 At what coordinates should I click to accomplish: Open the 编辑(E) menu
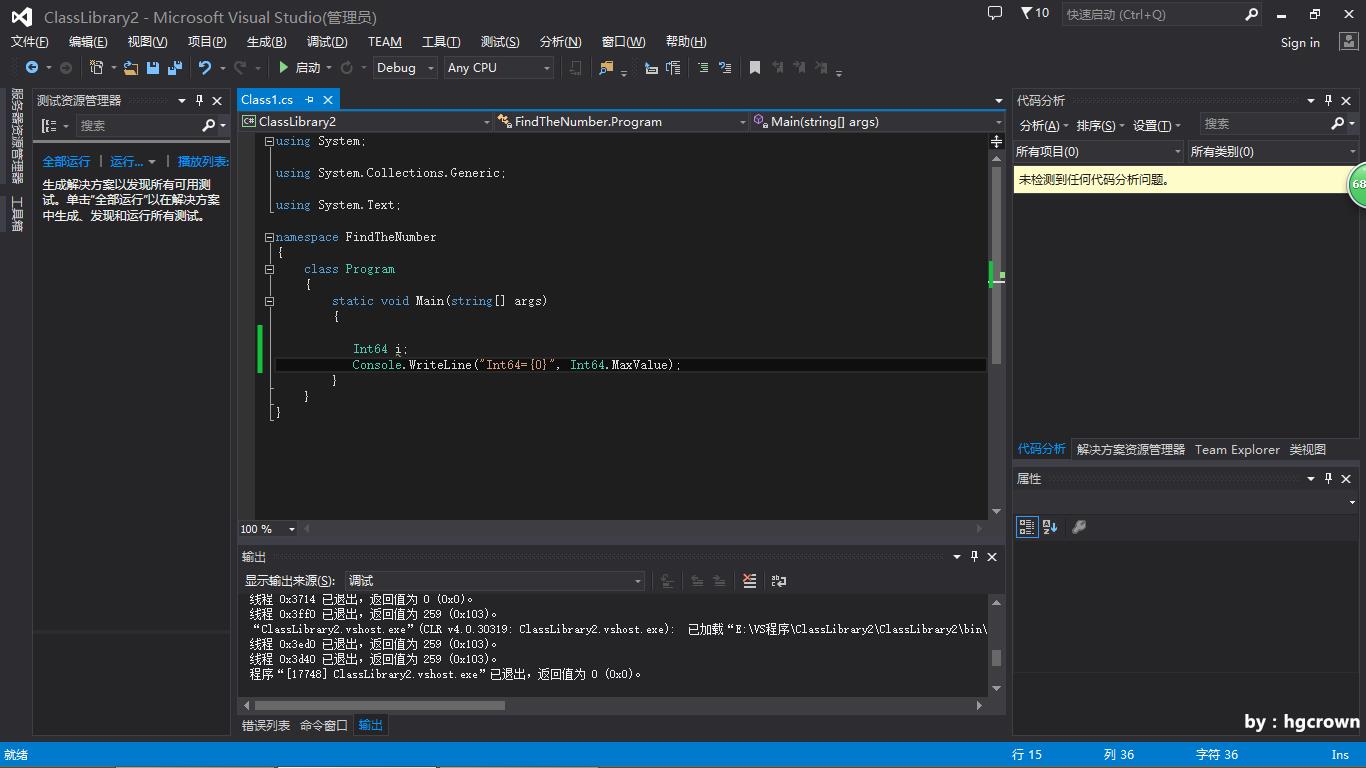pyautogui.click(x=88, y=41)
